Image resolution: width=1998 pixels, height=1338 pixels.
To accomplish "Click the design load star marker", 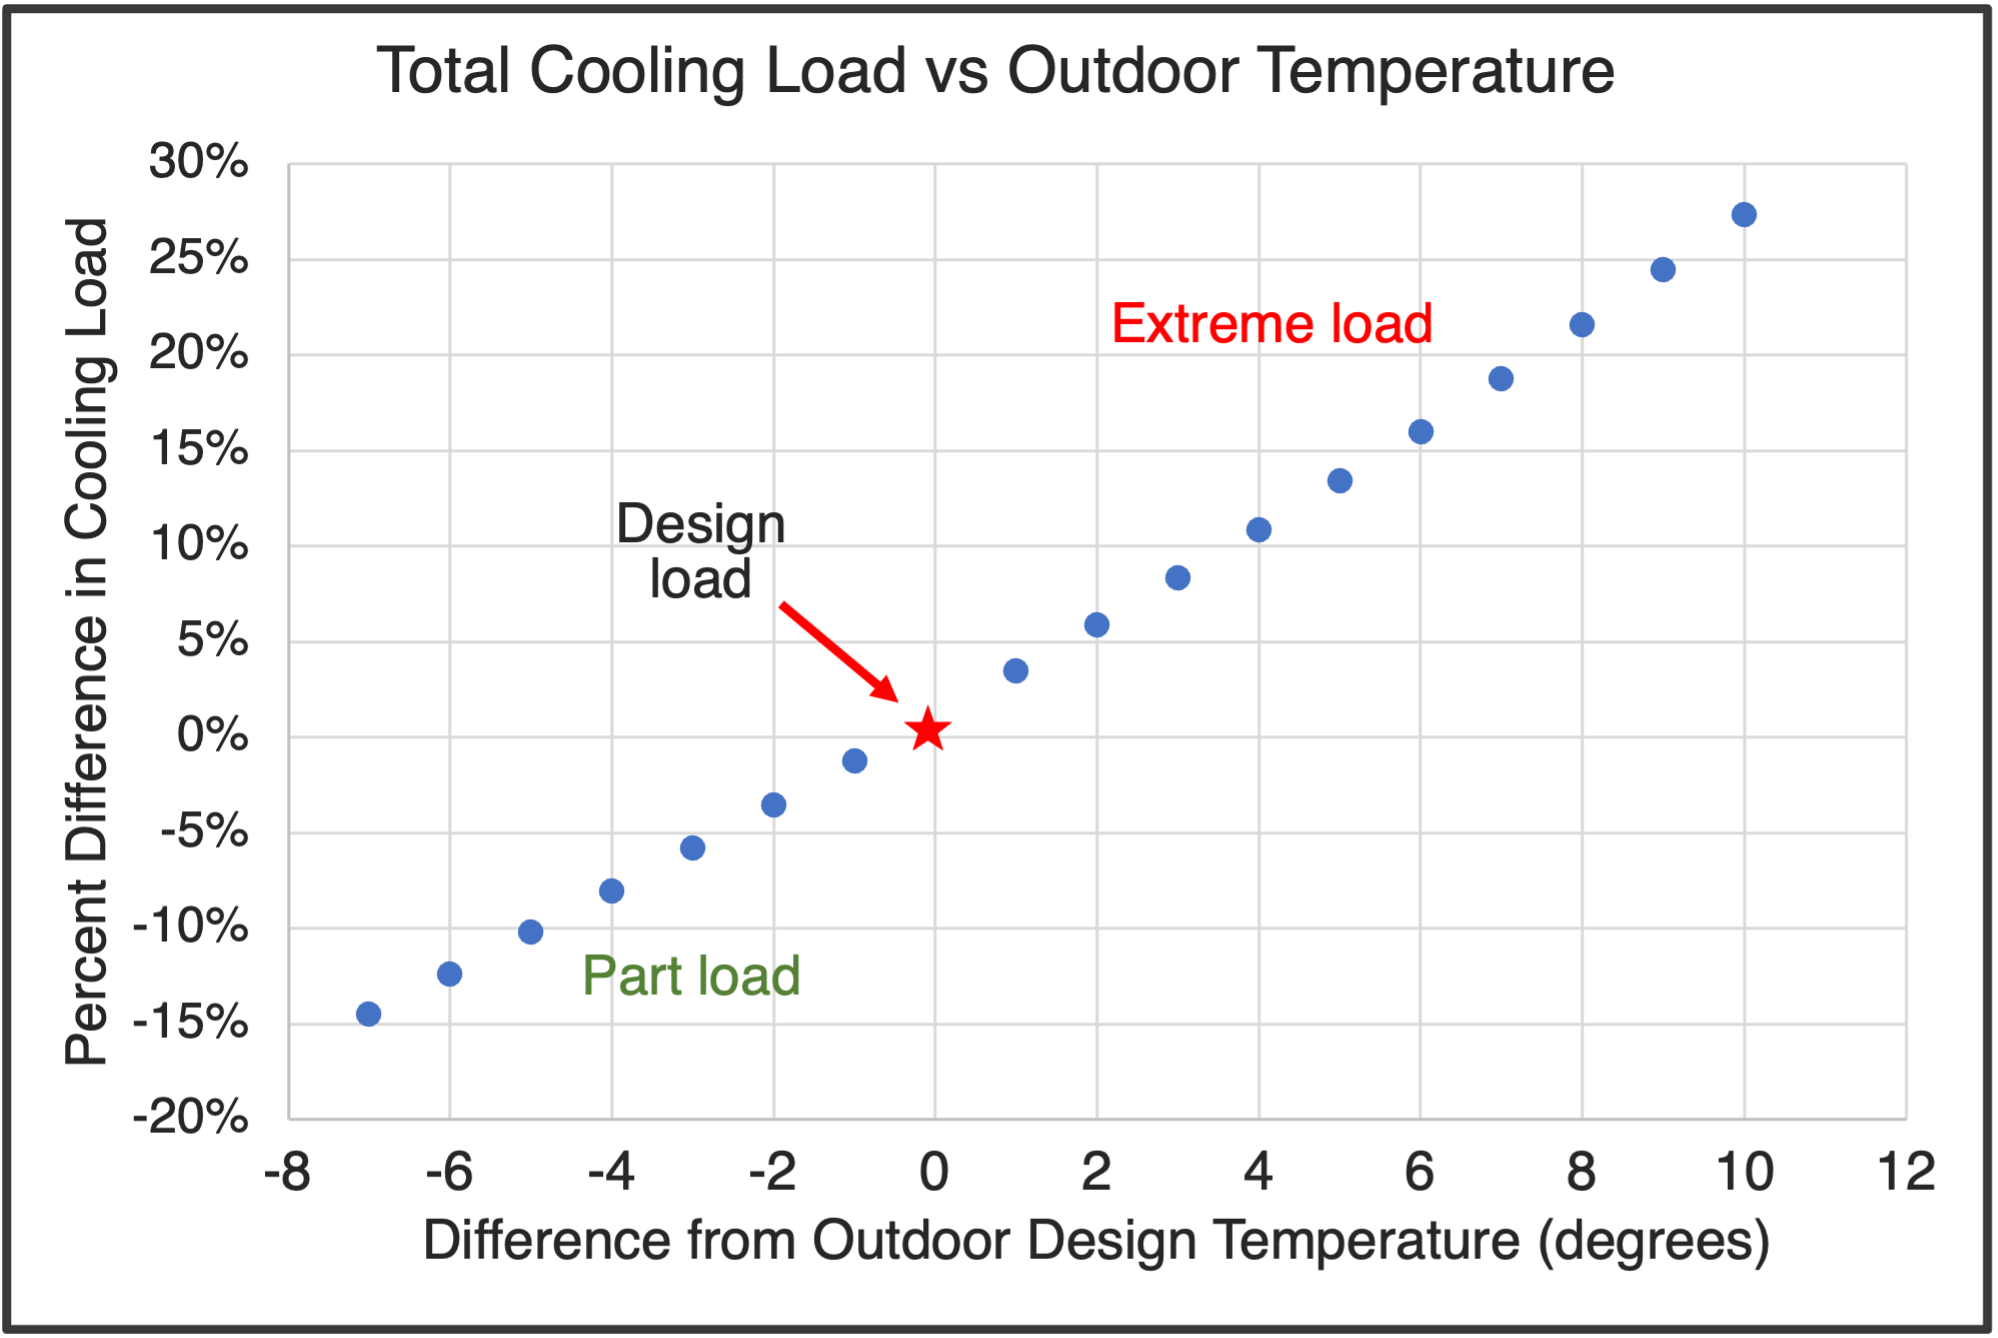I will 927,730.
